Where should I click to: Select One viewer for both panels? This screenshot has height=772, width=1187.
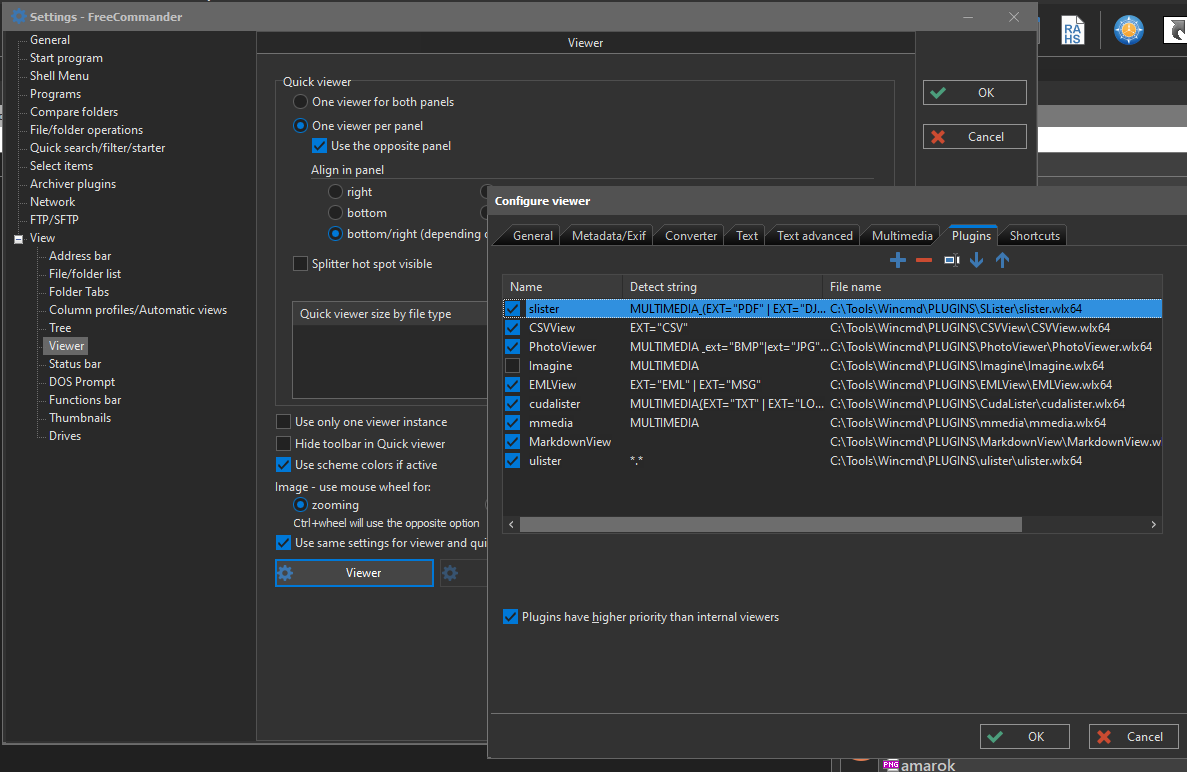point(301,101)
